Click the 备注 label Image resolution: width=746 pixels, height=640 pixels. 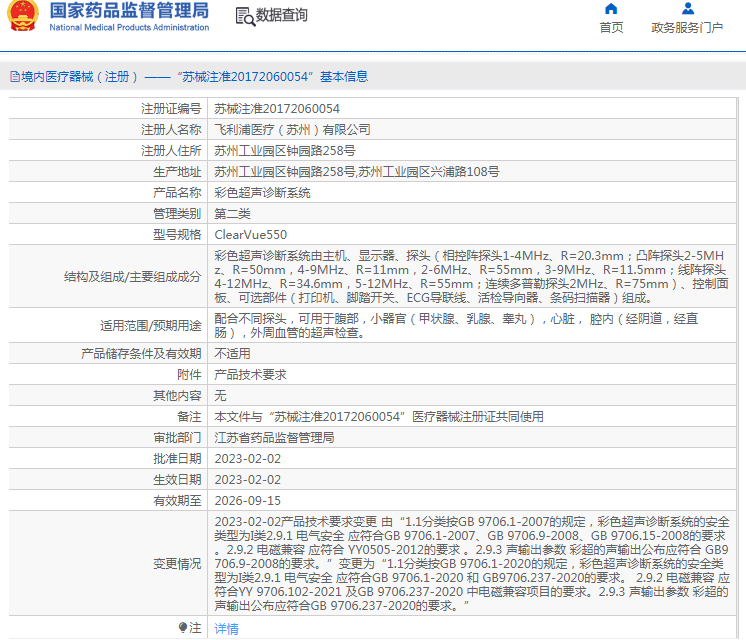[x=189, y=416]
